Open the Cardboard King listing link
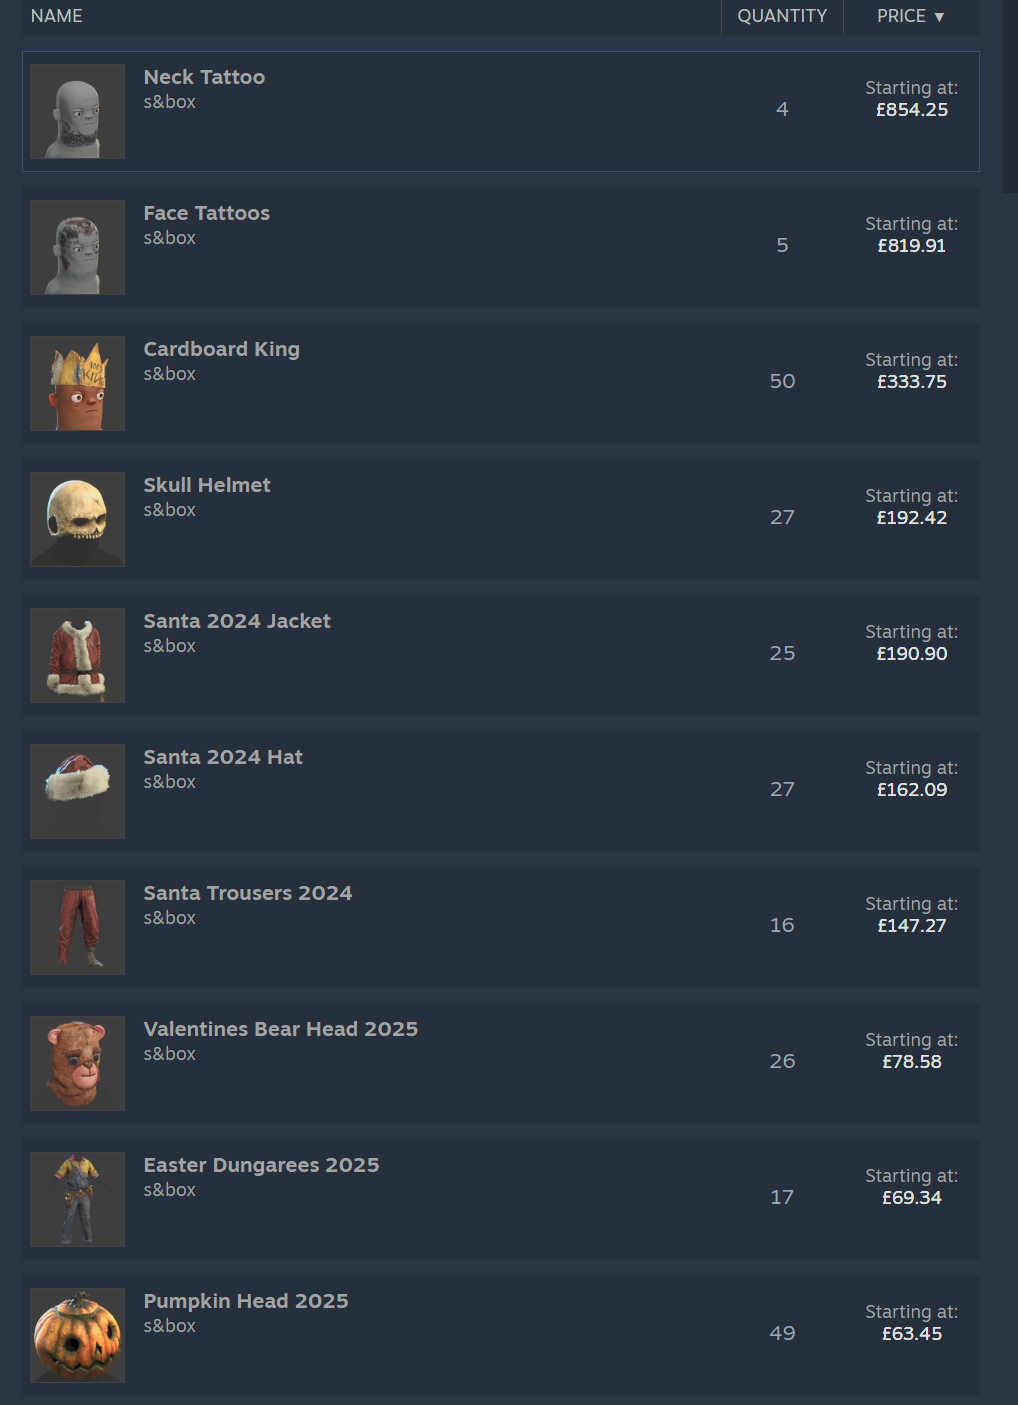 221,349
